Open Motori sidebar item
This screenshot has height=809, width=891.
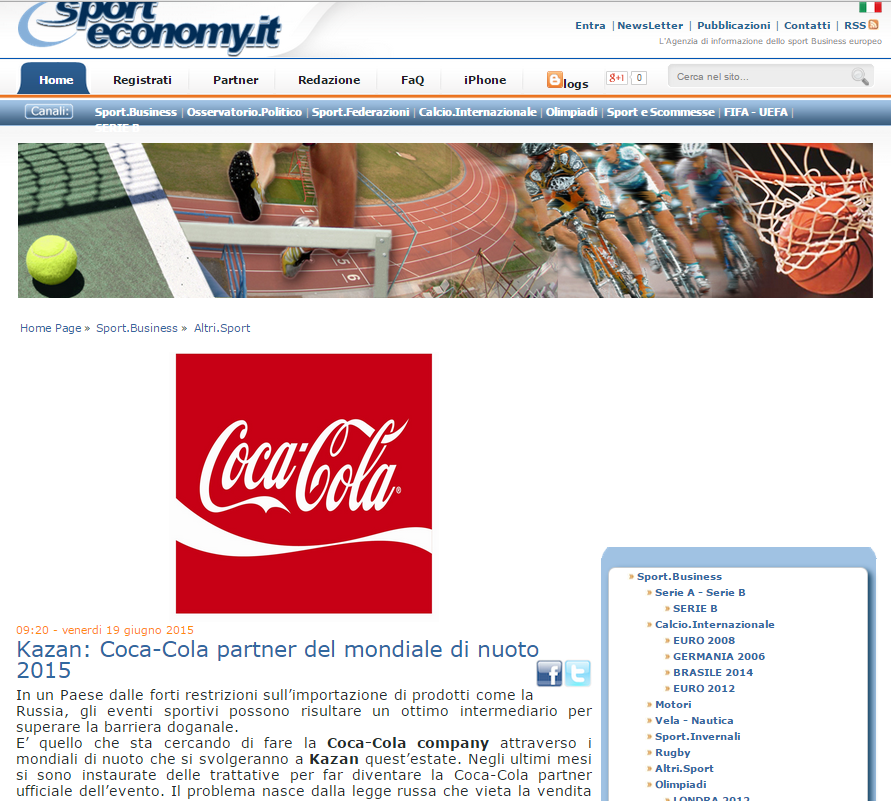click(673, 704)
